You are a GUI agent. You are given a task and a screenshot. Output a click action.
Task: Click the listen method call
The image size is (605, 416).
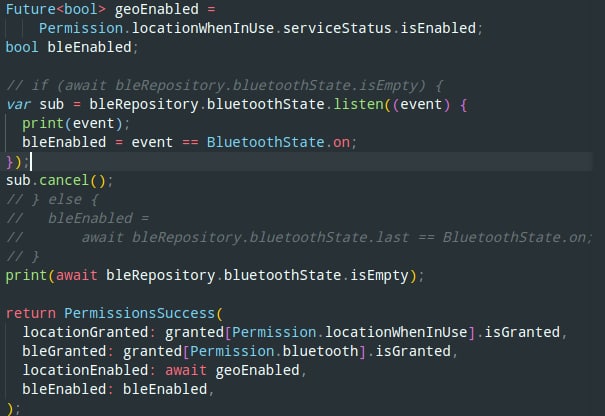point(358,104)
